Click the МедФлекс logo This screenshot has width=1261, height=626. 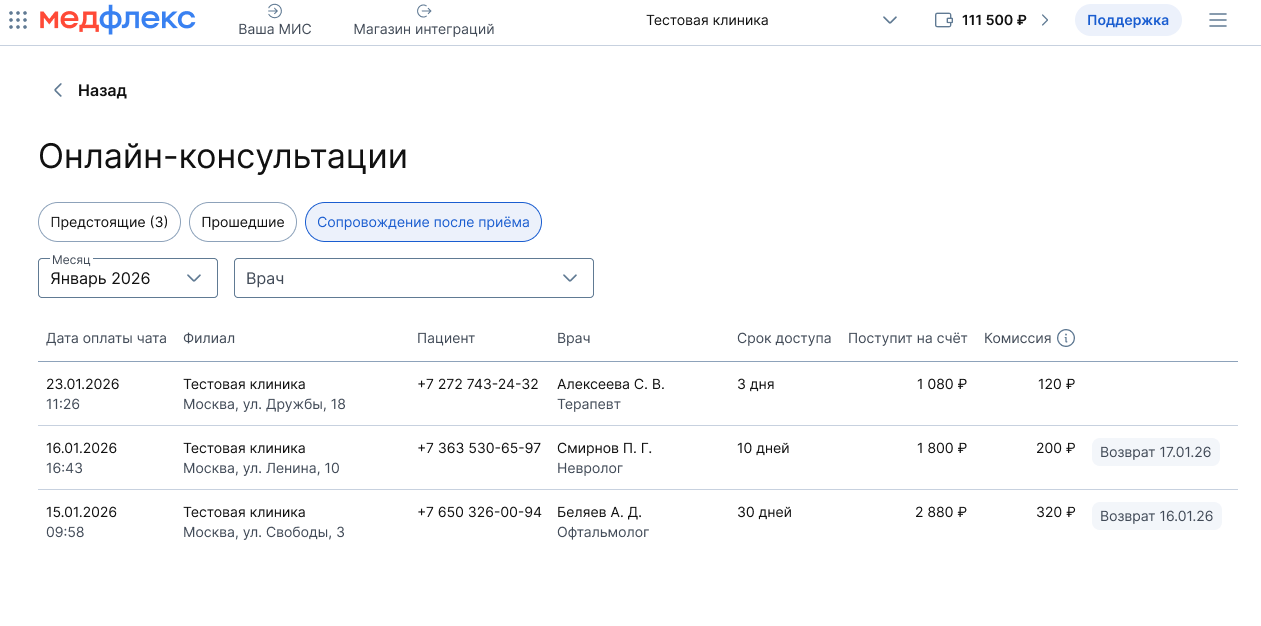point(117,20)
